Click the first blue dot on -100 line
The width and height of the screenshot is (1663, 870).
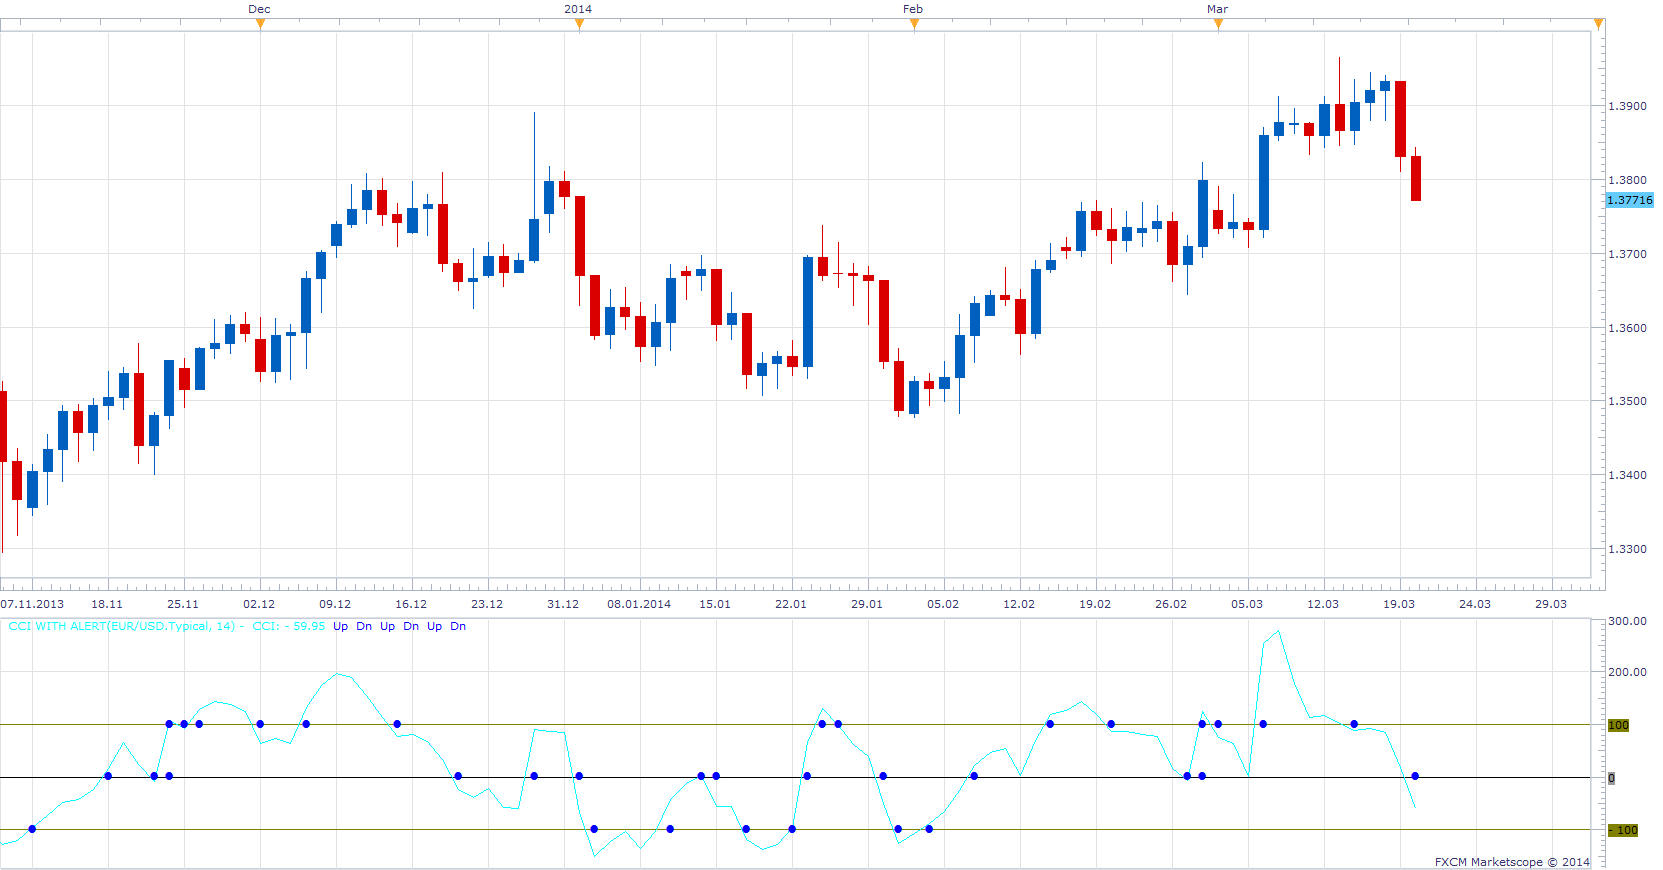click(x=32, y=828)
